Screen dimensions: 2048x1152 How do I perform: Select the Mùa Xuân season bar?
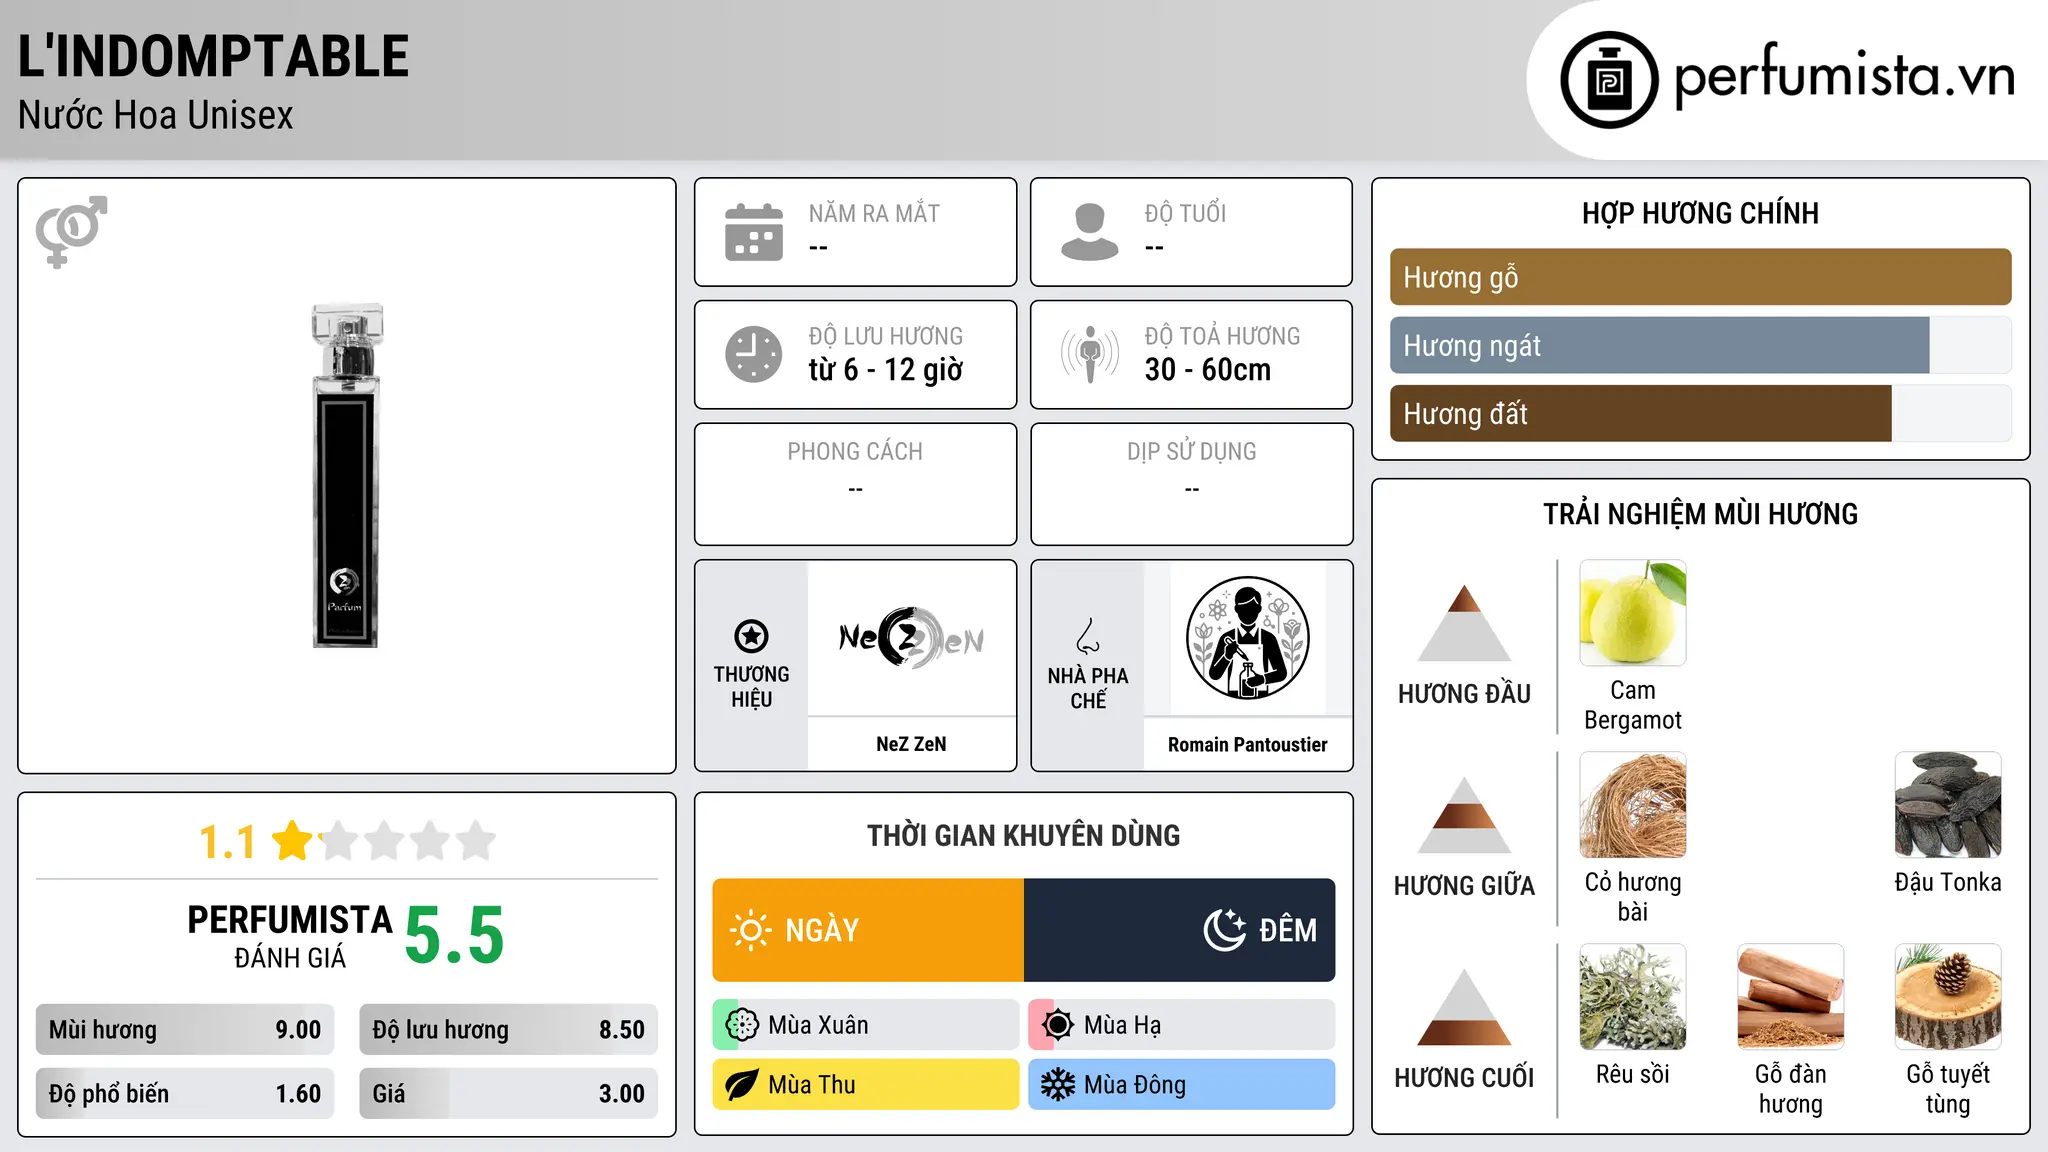click(x=866, y=1025)
